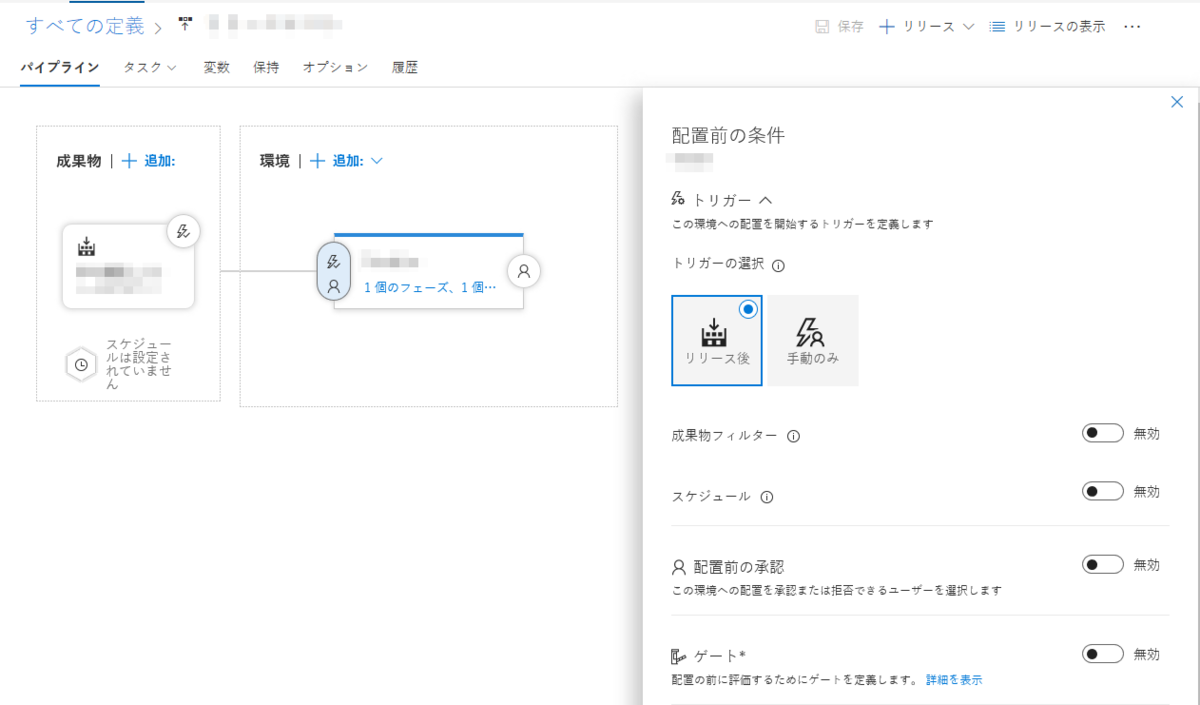This screenshot has height=705, width=1200.
Task: Enable the ゲート toggle
Action: pos(1102,653)
